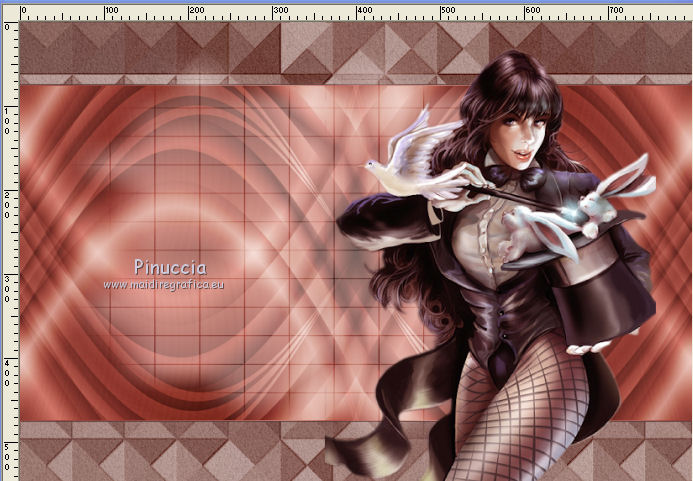Click the 500 mark on the horizontal ruler
This screenshot has width=693, height=481.
coord(448,10)
